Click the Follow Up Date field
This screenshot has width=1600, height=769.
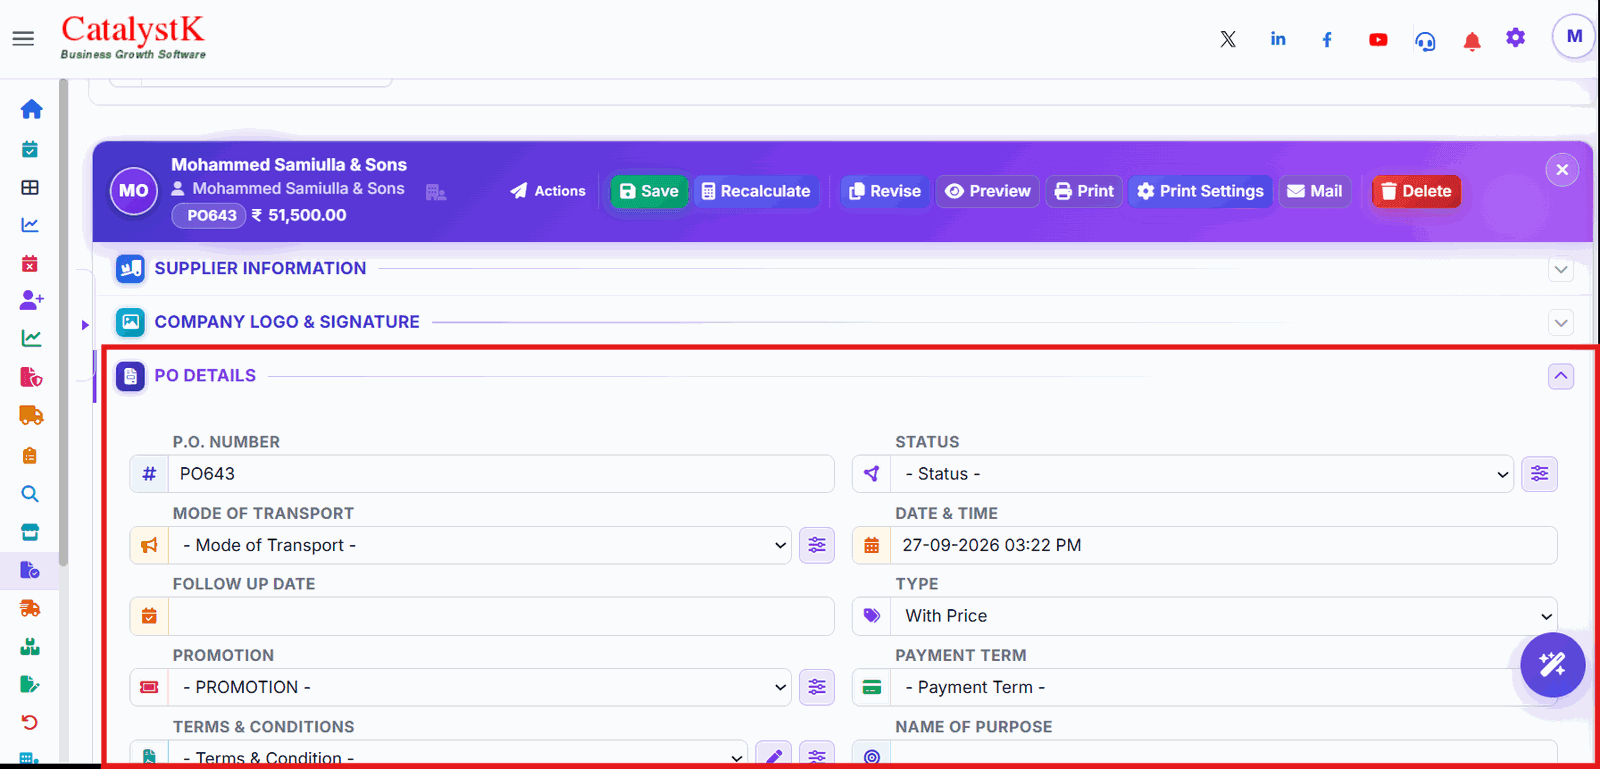[x=501, y=616]
